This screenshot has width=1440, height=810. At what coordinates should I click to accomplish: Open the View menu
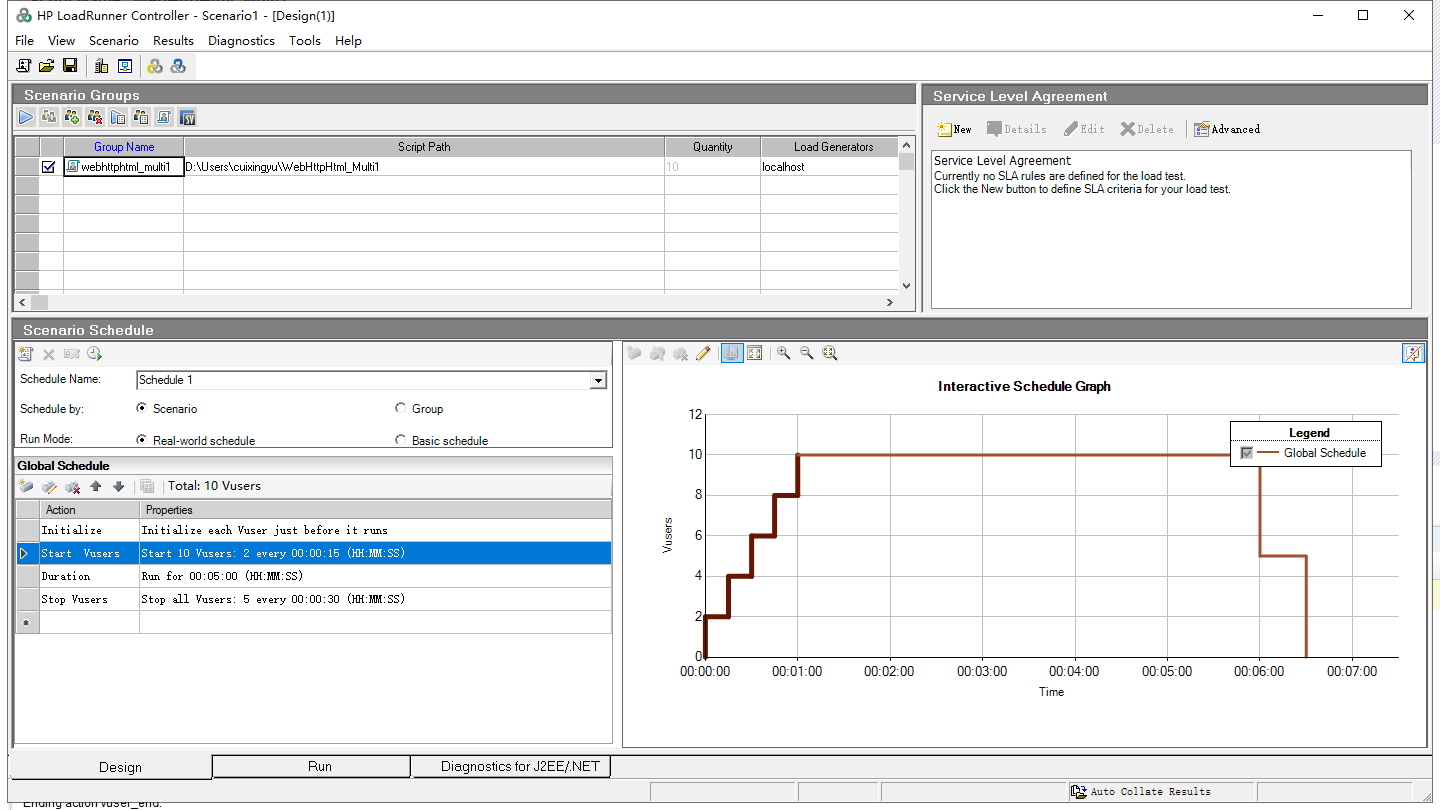click(62, 40)
